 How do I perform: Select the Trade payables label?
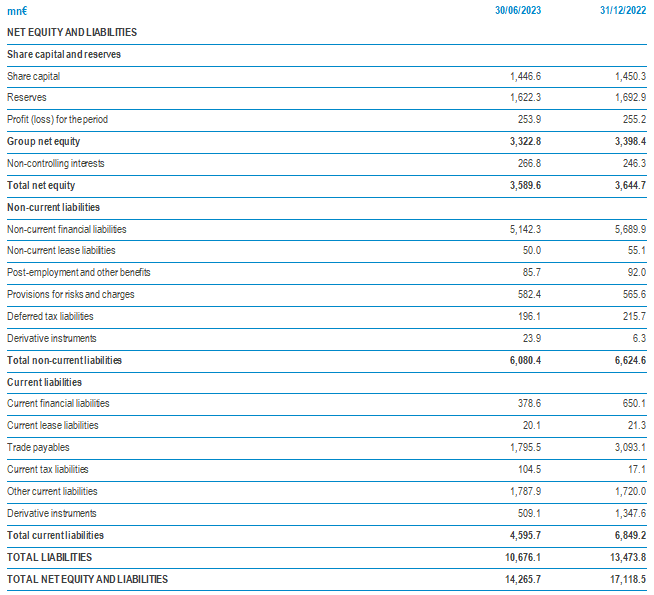(38, 447)
